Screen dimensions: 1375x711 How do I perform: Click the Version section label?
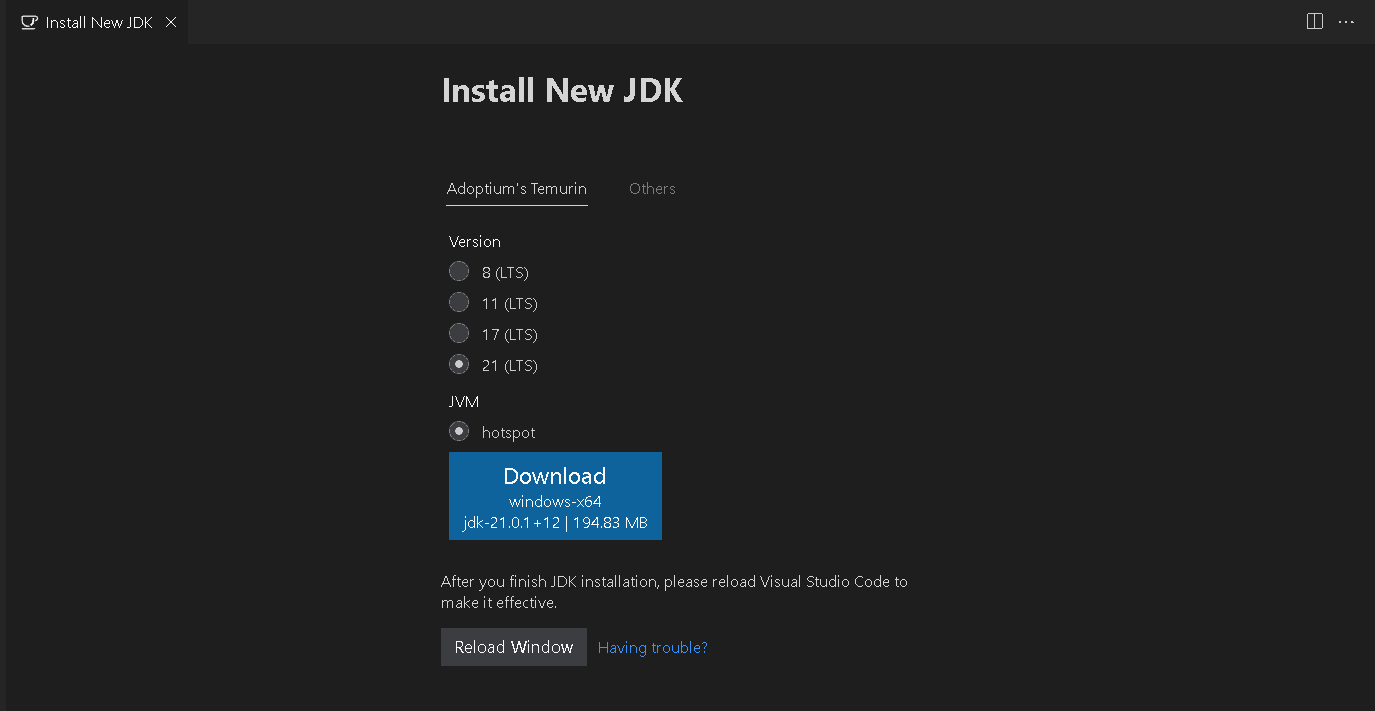click(x=475, y=242)
